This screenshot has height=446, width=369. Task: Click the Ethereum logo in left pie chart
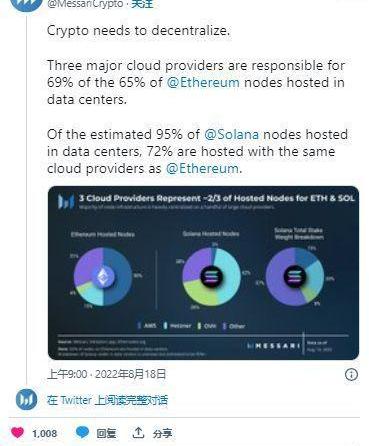coord(103,276)
